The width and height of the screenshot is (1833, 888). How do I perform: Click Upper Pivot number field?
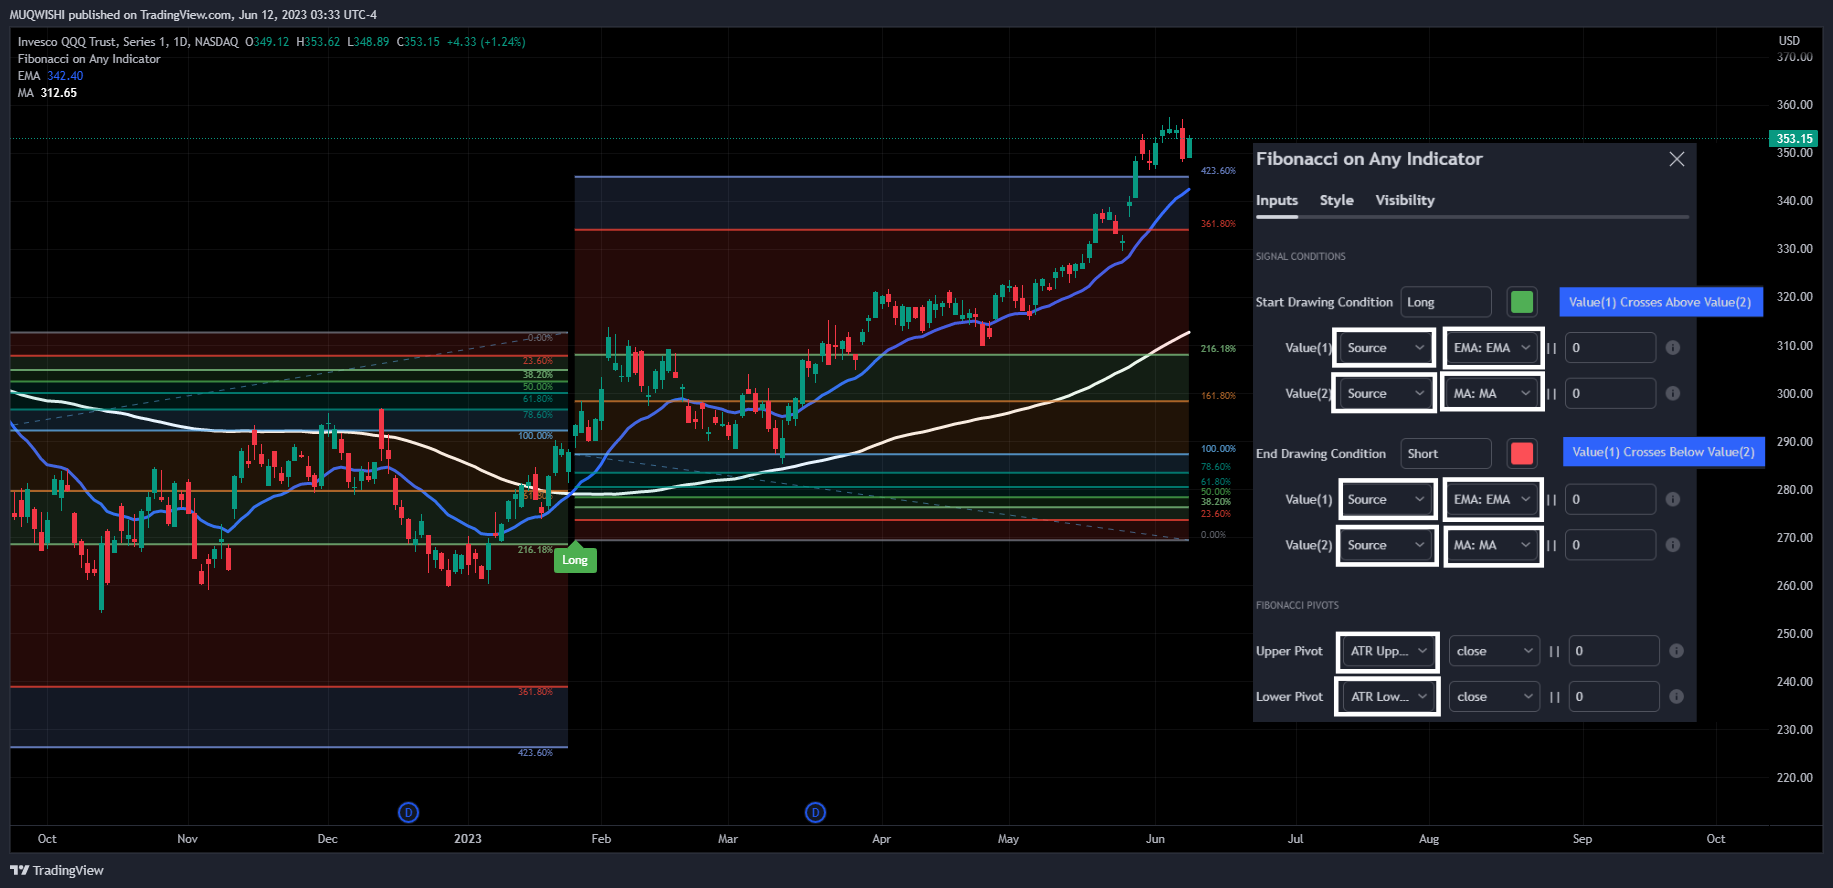tap(1614, 651)
